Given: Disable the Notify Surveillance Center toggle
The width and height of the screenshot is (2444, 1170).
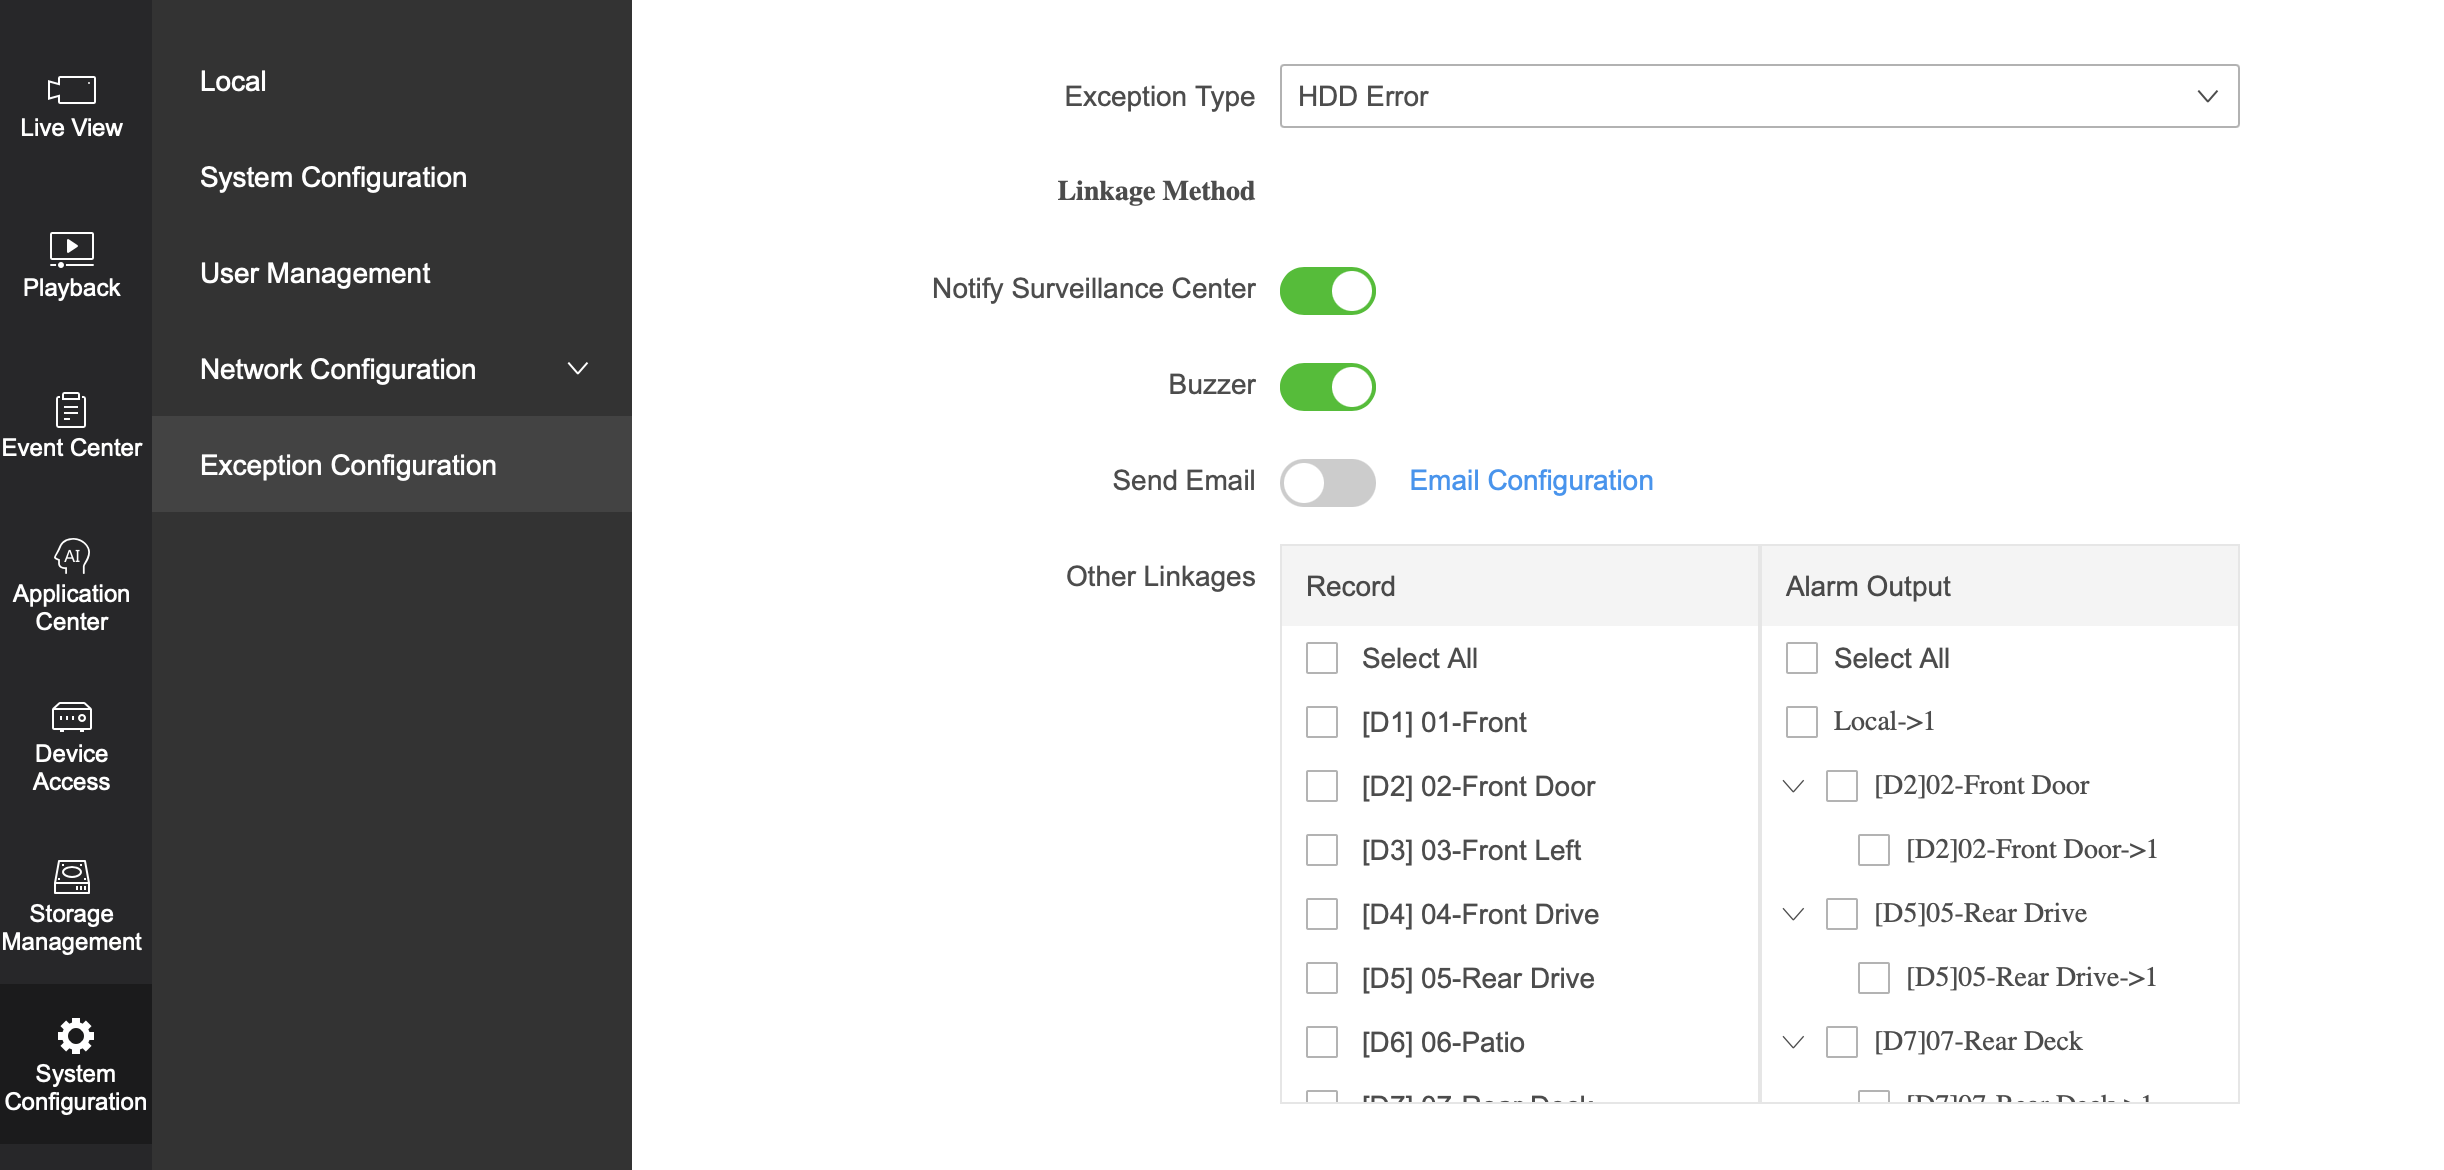Looking at the screenshot, I should pyautogui.click(x=1327, y=291).
